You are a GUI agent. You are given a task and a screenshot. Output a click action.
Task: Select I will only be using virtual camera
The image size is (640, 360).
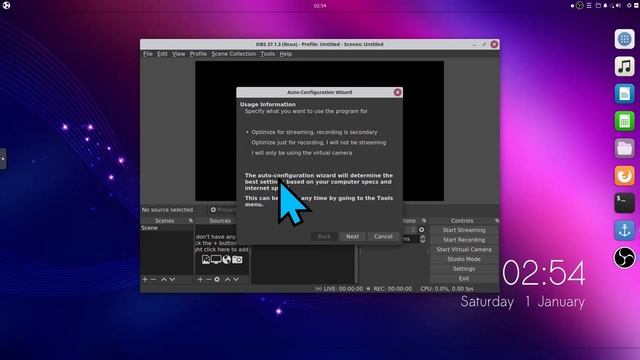pos(299,153)
